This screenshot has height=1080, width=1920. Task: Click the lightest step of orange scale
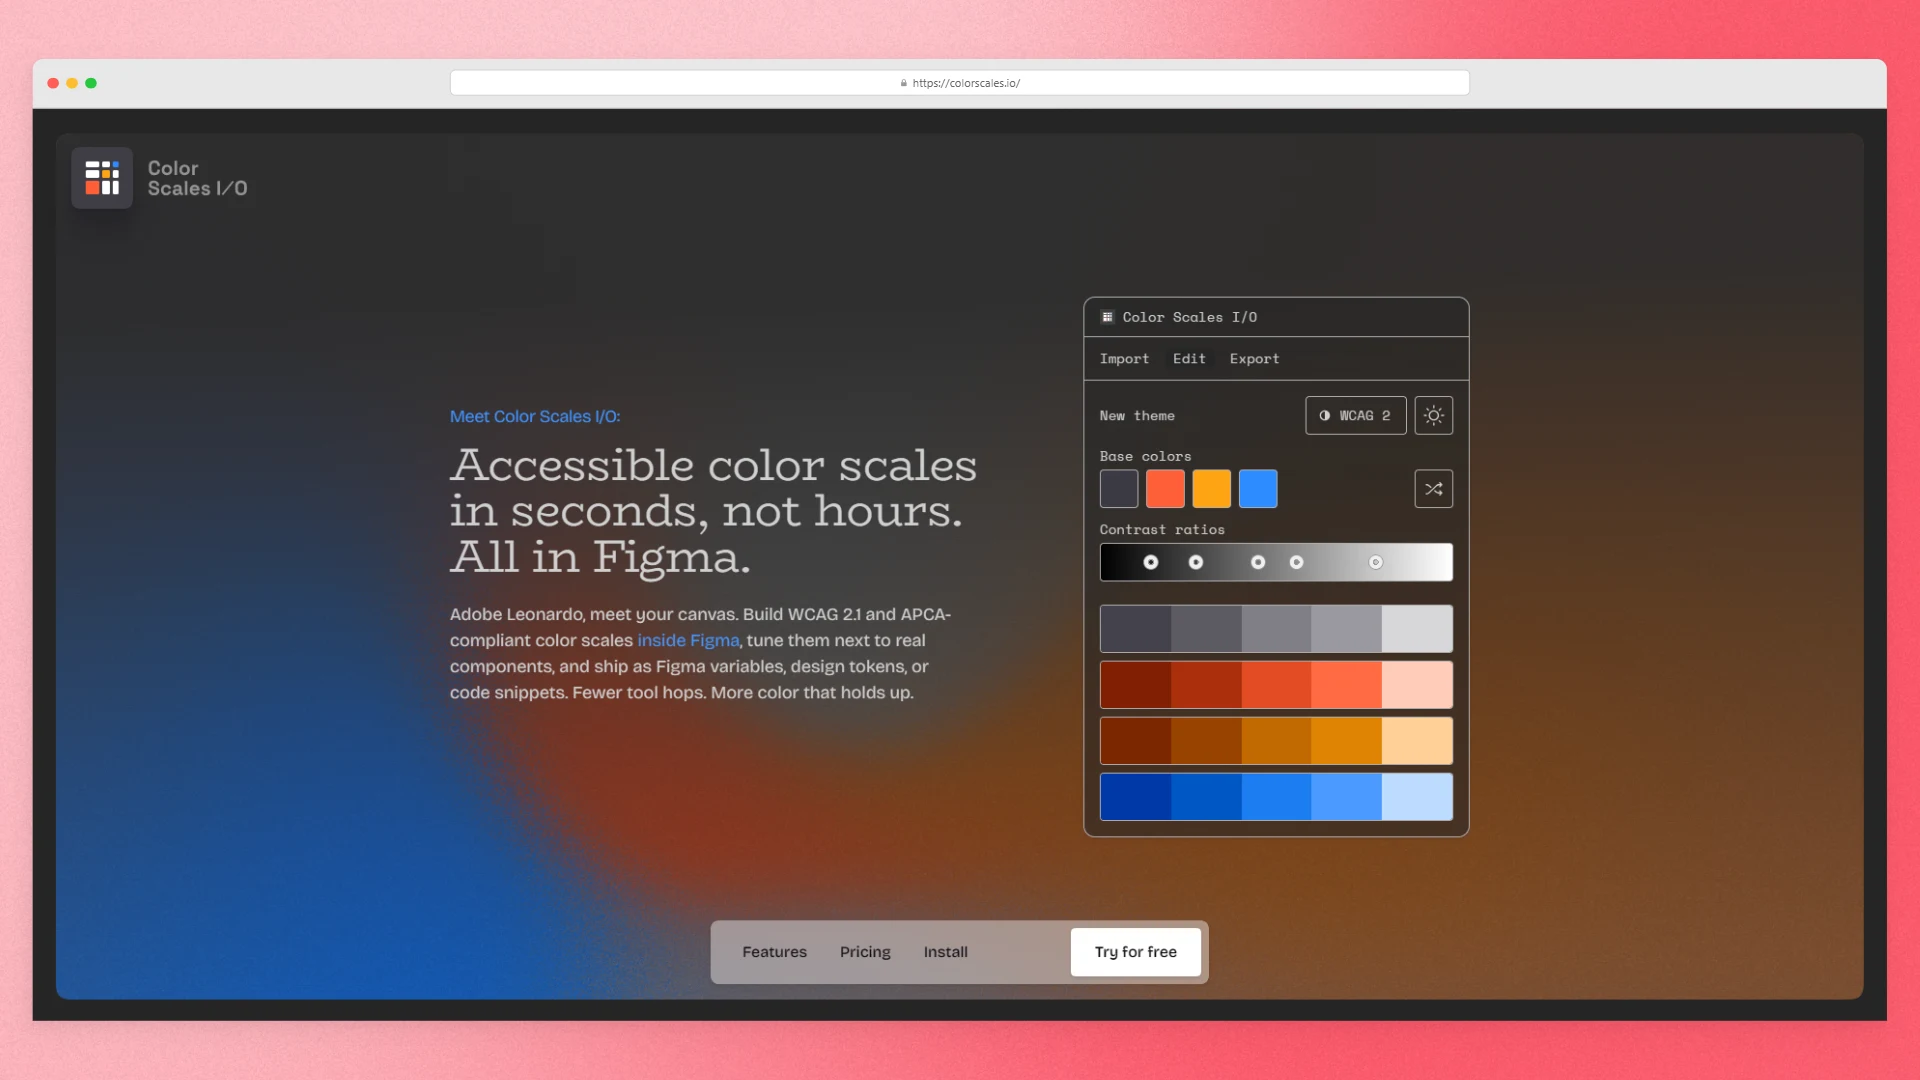[x=1417, y=741]
